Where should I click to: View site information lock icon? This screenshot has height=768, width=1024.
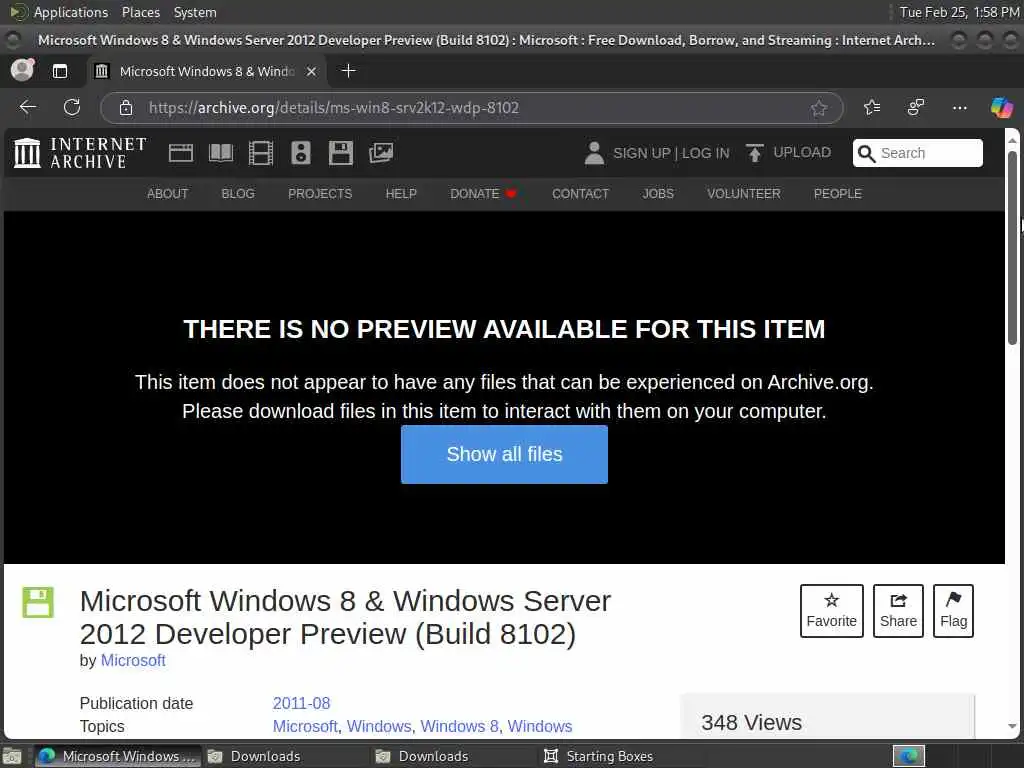[x=126, y=108]
